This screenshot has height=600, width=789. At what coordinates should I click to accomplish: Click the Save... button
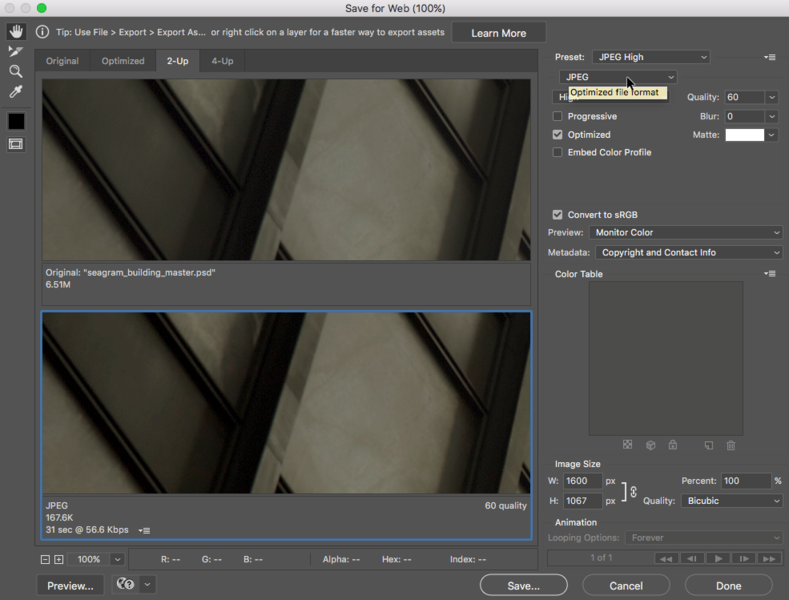[x=523, y=585]
